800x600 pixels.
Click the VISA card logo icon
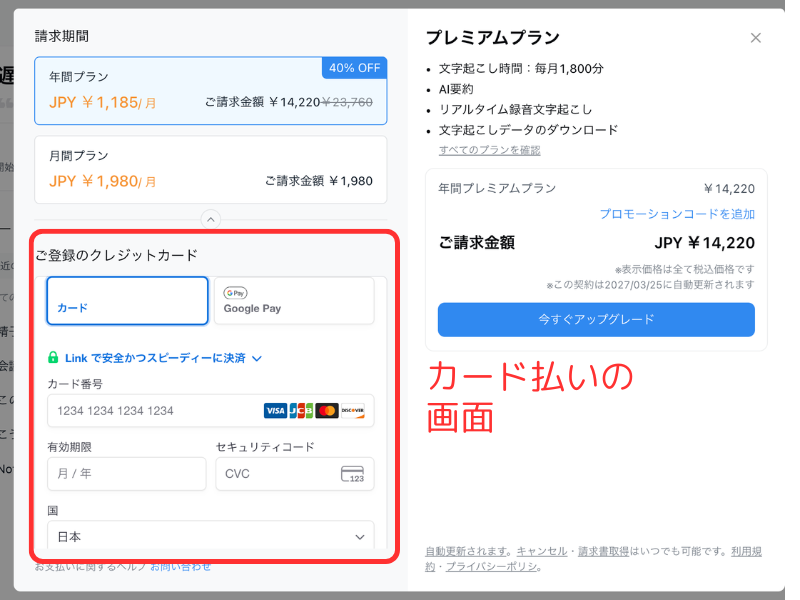click(275, 411)
